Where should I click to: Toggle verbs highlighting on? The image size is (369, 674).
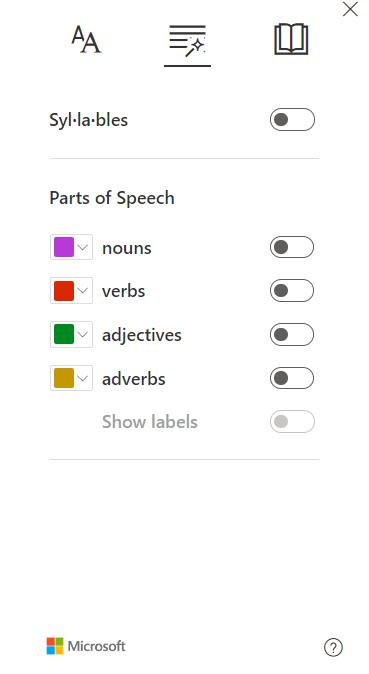coord(292,291)
